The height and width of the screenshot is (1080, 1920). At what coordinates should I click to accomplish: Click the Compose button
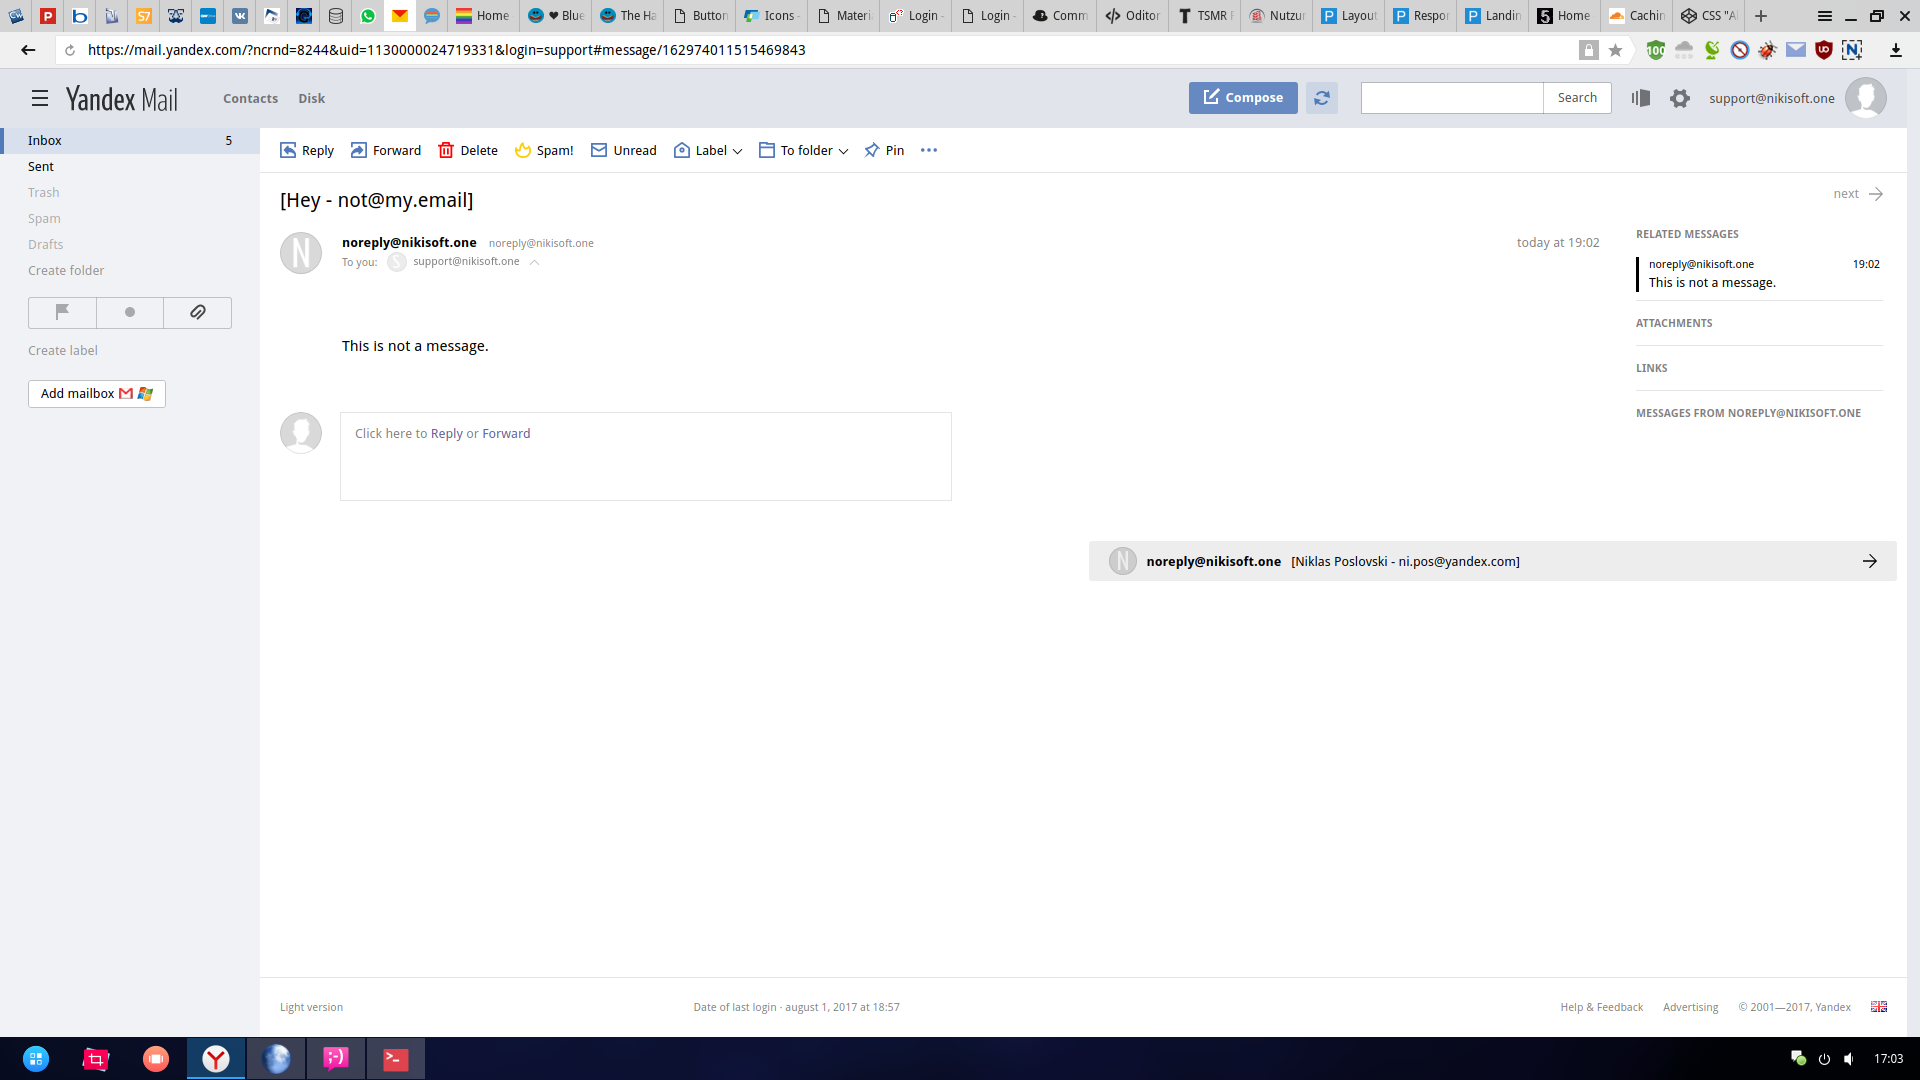click(x=1243, y=98)
